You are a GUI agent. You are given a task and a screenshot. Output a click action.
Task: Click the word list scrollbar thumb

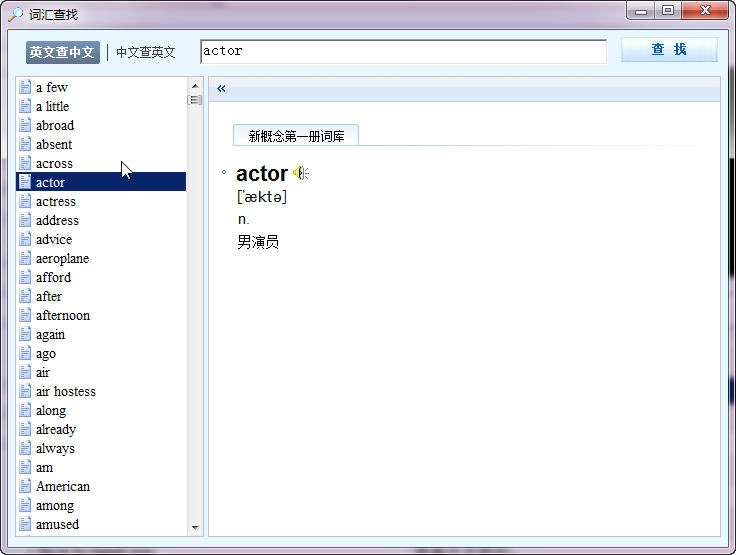(x=195, y=100)
